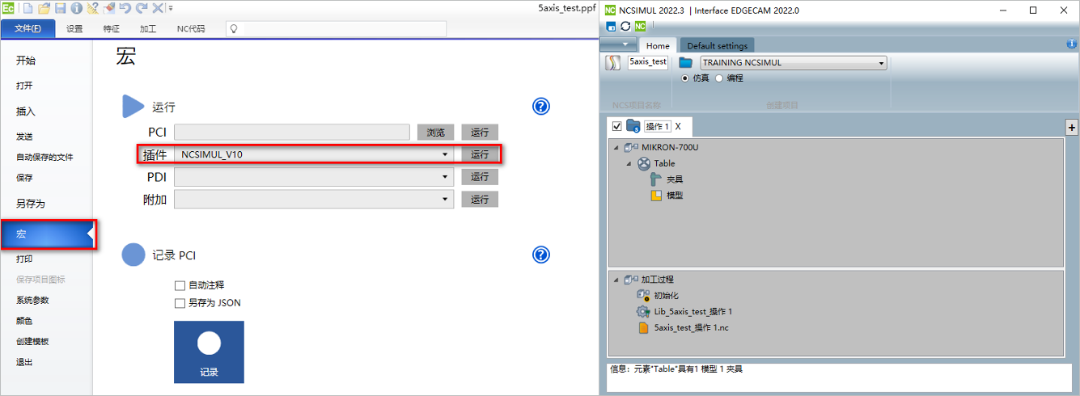Click 浏览 button next to PCI
The image size is (1080, 396).
click(436, 133)
